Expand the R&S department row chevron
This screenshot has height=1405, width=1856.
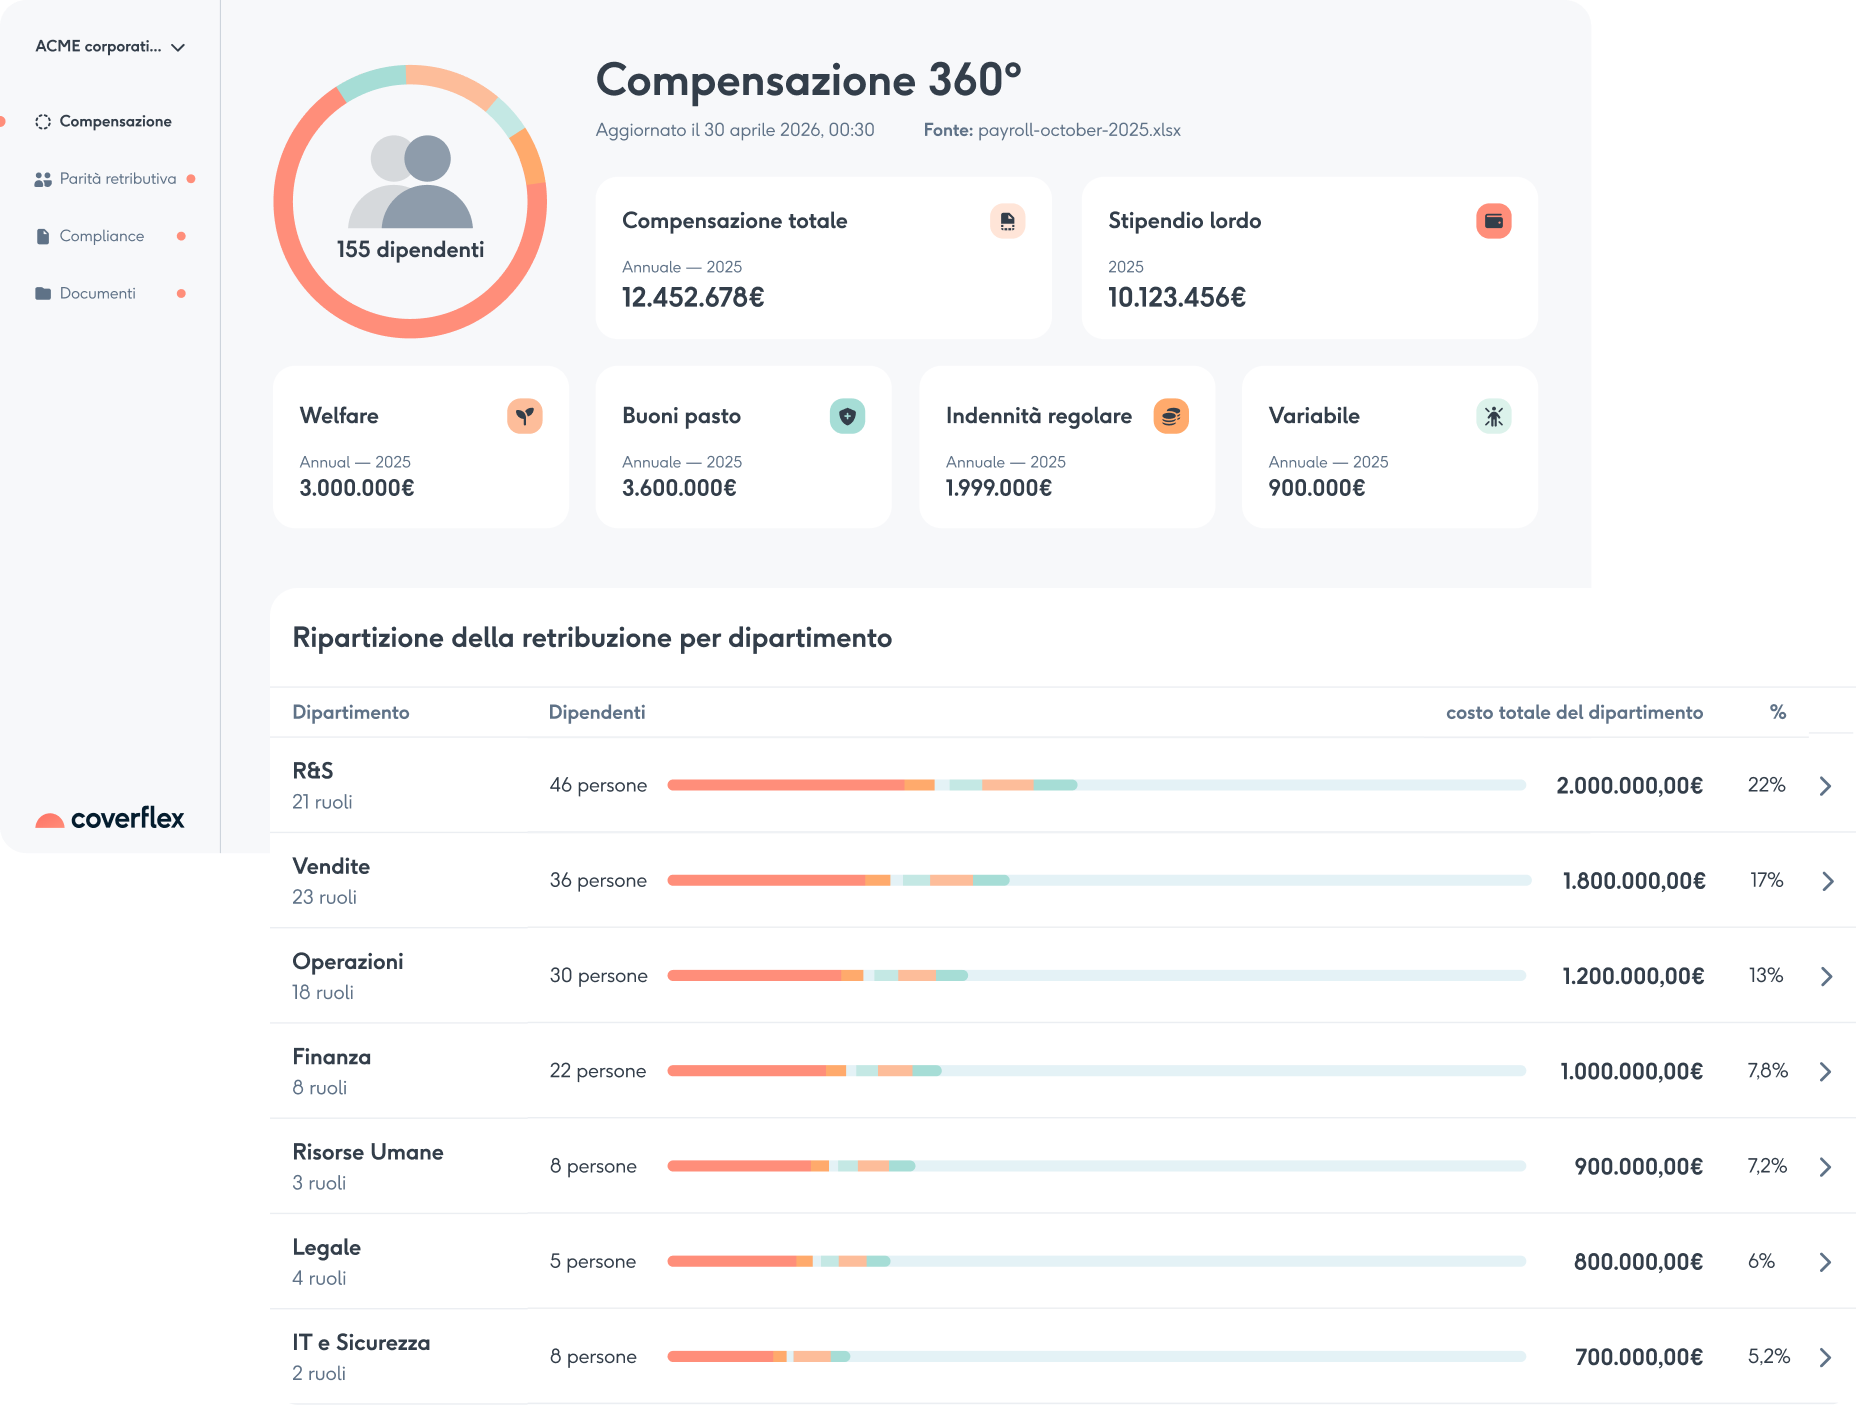(1825, 786)
